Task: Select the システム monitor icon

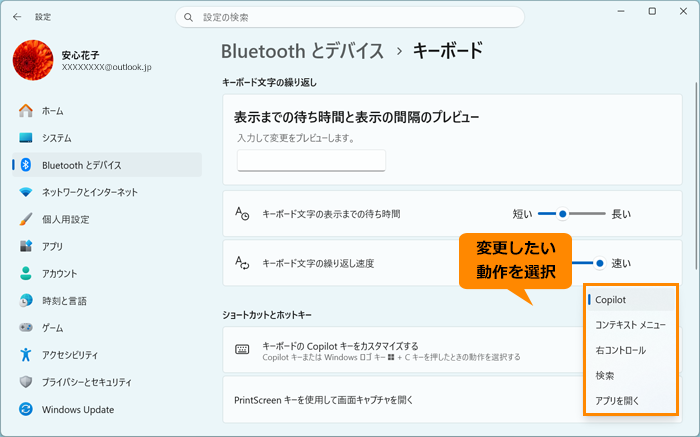Action: pos(26,138)
